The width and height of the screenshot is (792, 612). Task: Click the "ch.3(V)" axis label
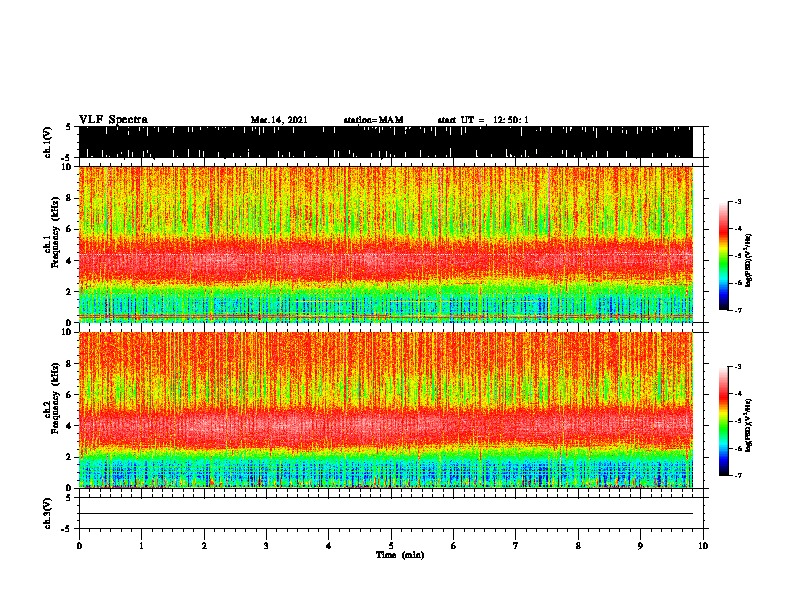pos(47,513)
